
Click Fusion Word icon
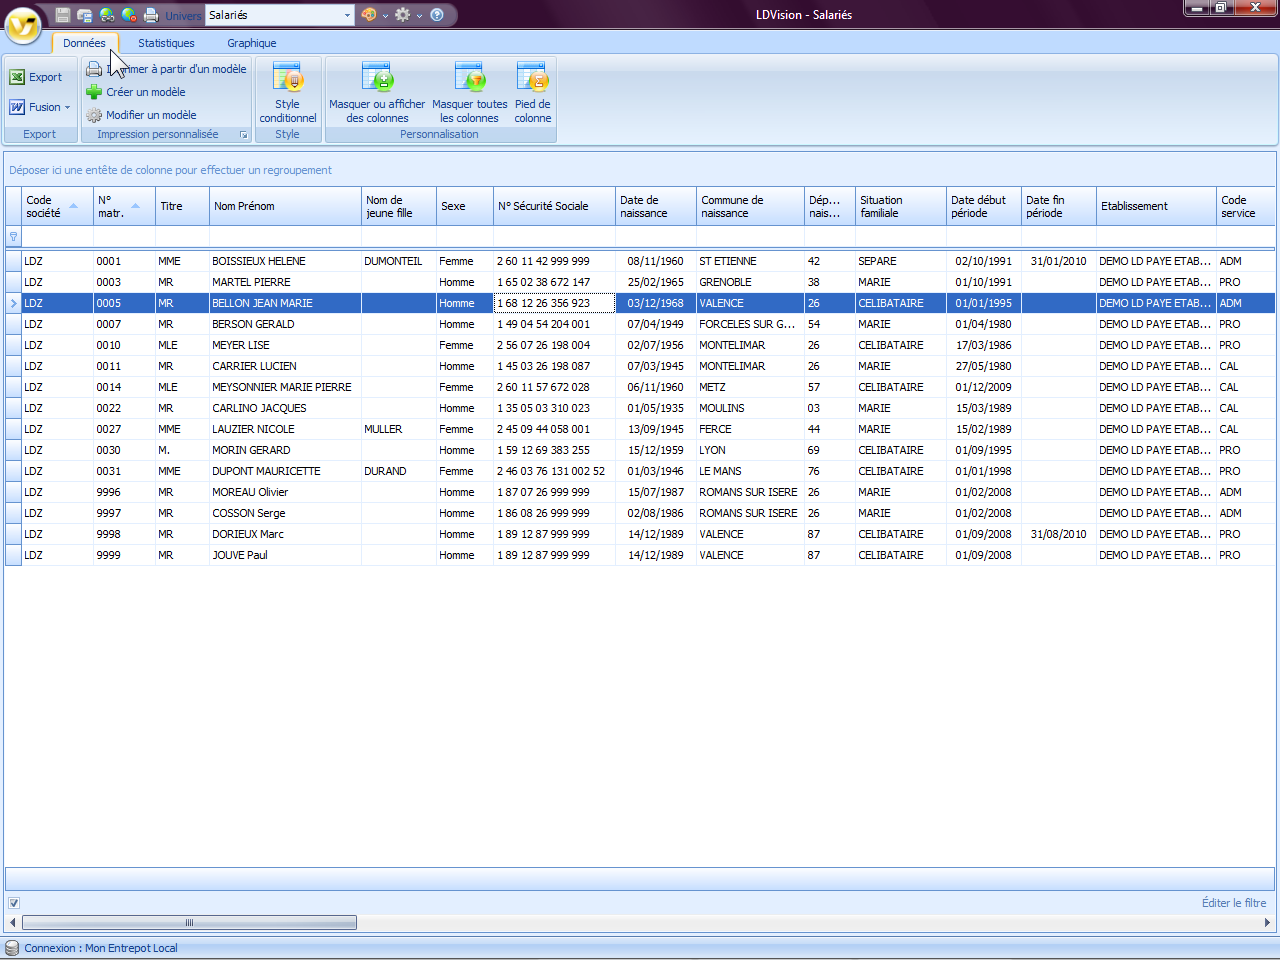17,107
